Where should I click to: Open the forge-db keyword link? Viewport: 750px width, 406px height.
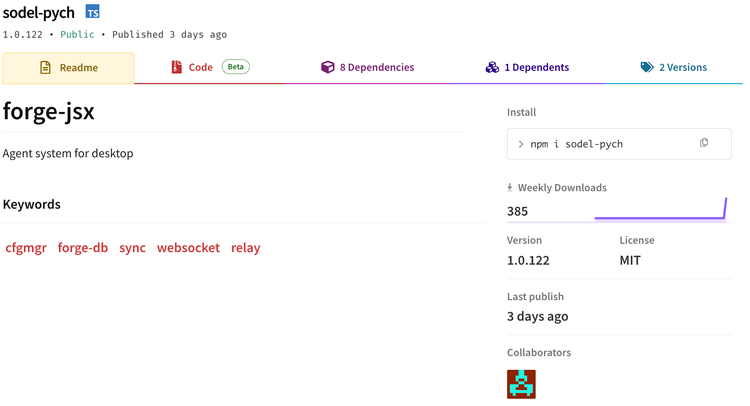(x=83, y=248)
